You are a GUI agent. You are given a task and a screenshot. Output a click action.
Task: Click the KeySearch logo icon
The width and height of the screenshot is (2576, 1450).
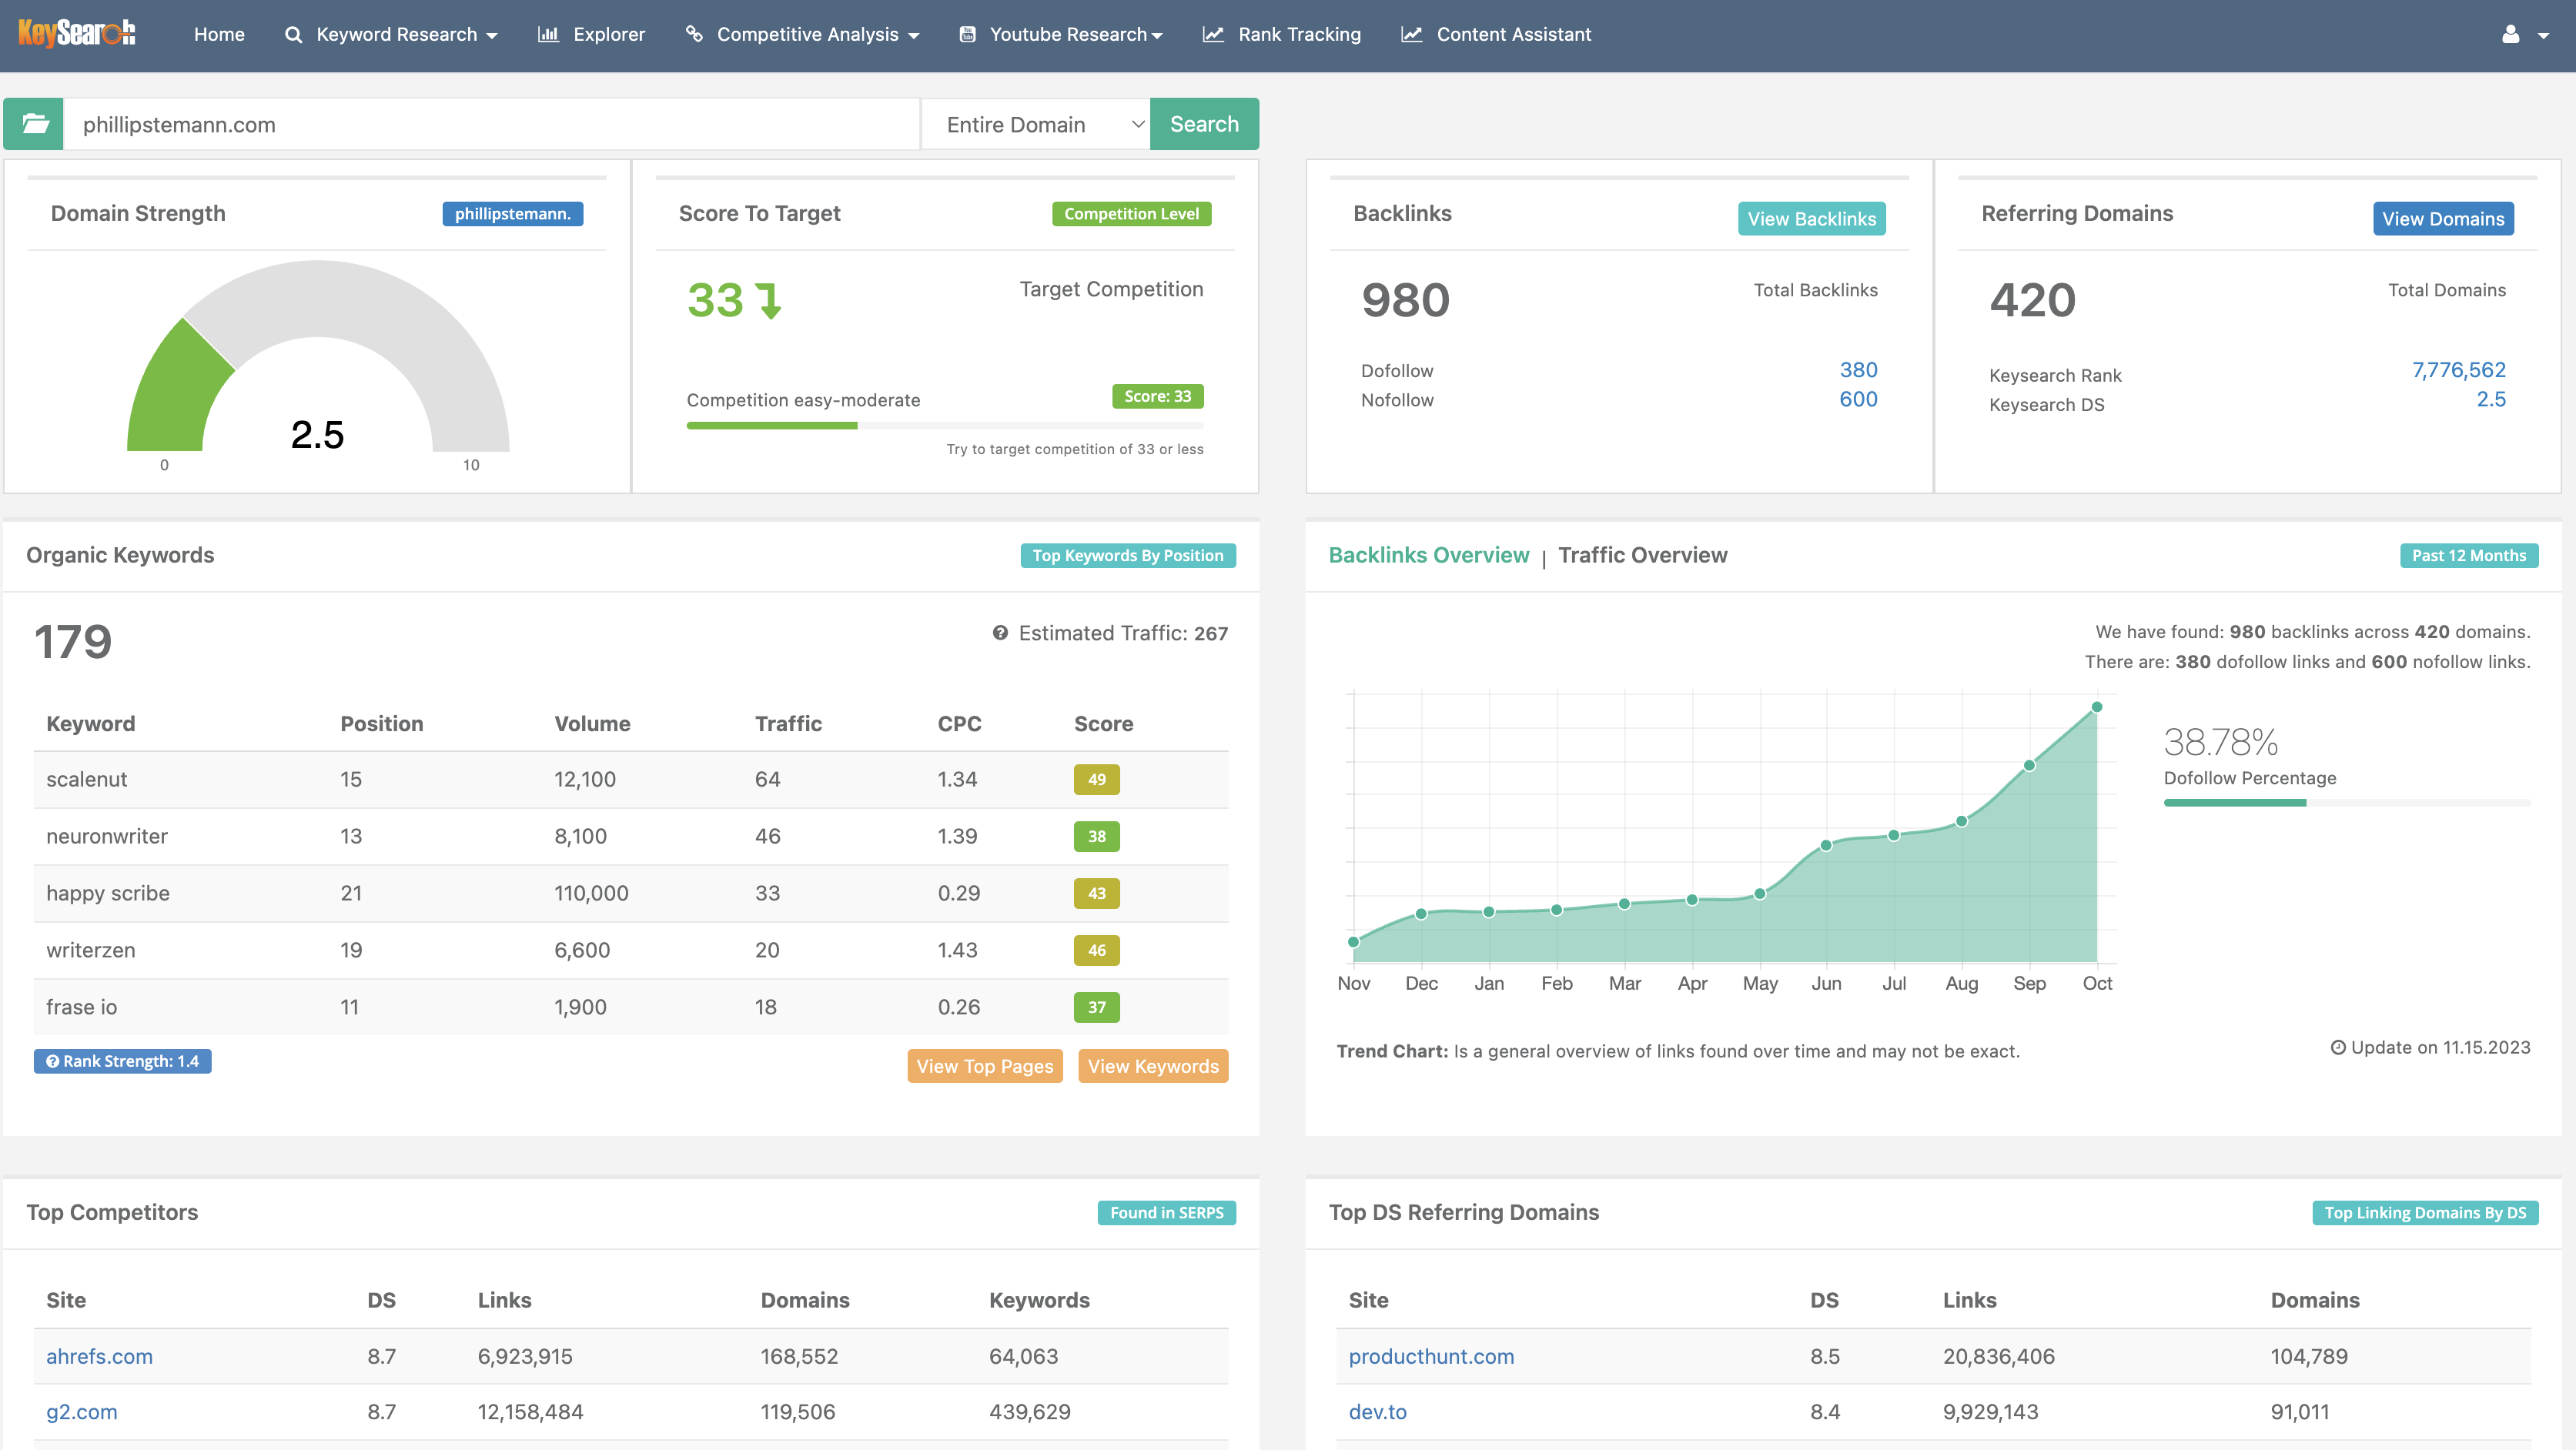tap(79, 32)
